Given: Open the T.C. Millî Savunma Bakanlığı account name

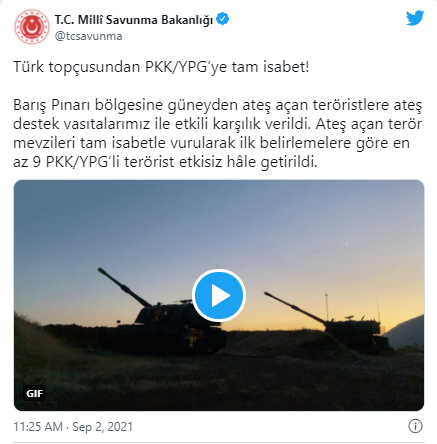Looking at the screenshot, I should [134, 19].
